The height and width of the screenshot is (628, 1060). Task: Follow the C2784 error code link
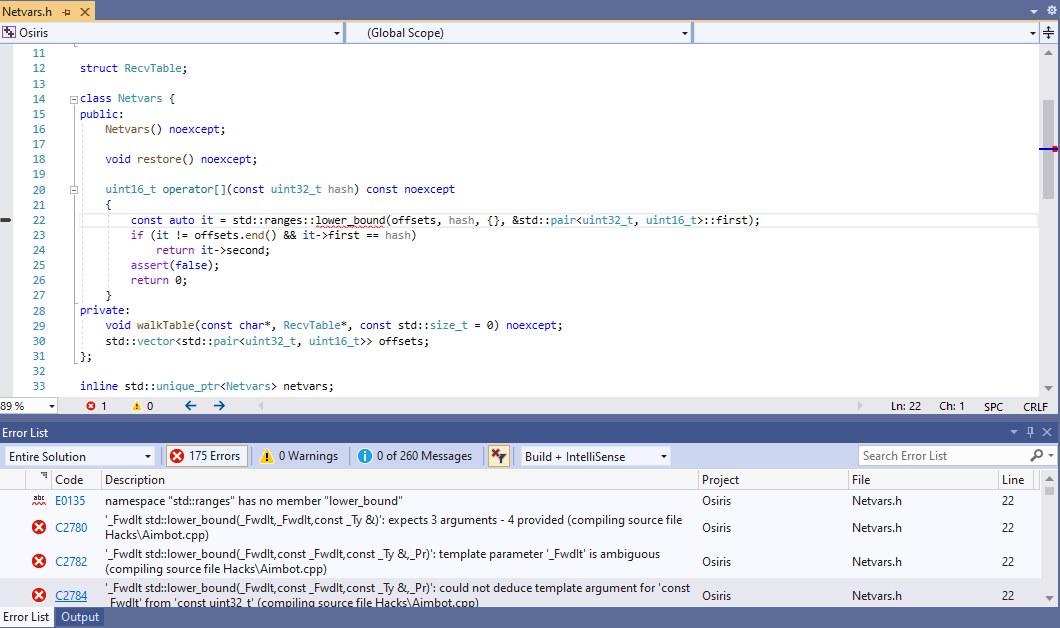tap(71, 595)
